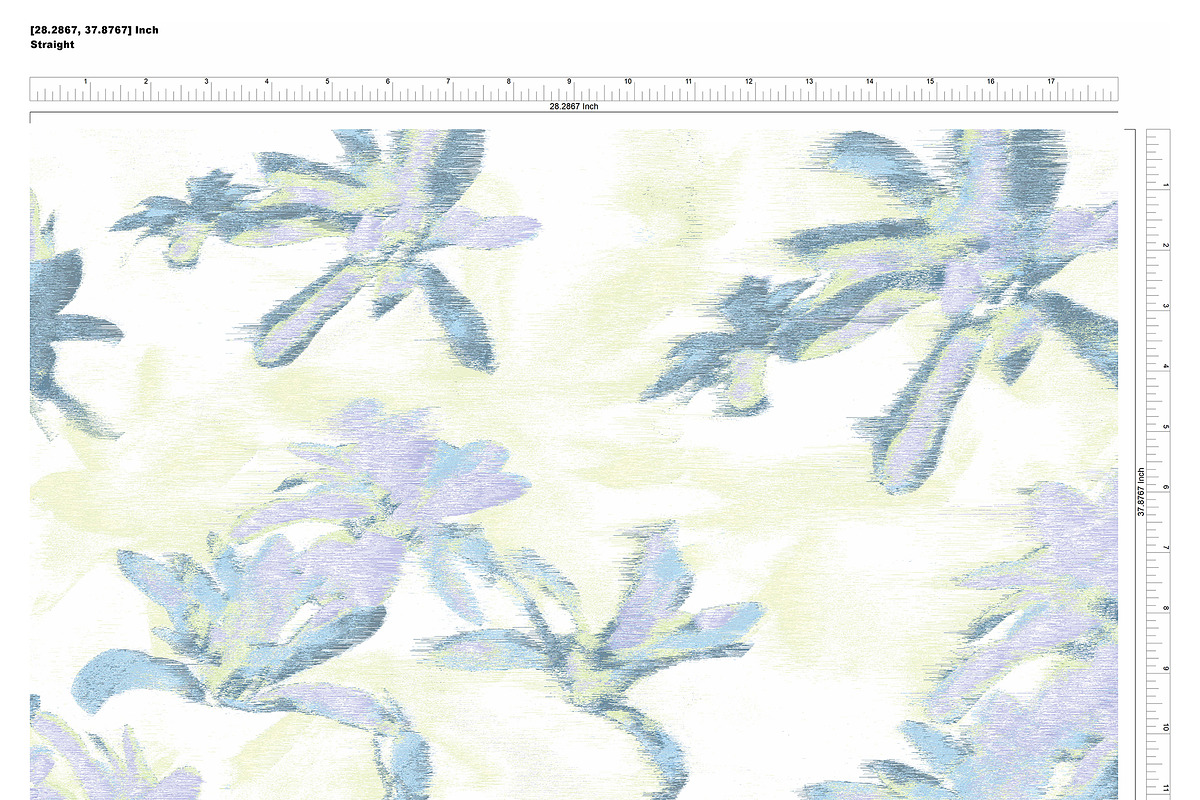Viewport: 1200px width, 800px height.
Task: Click number 6 on the vertical ruler
Action: pos(1165,488)
